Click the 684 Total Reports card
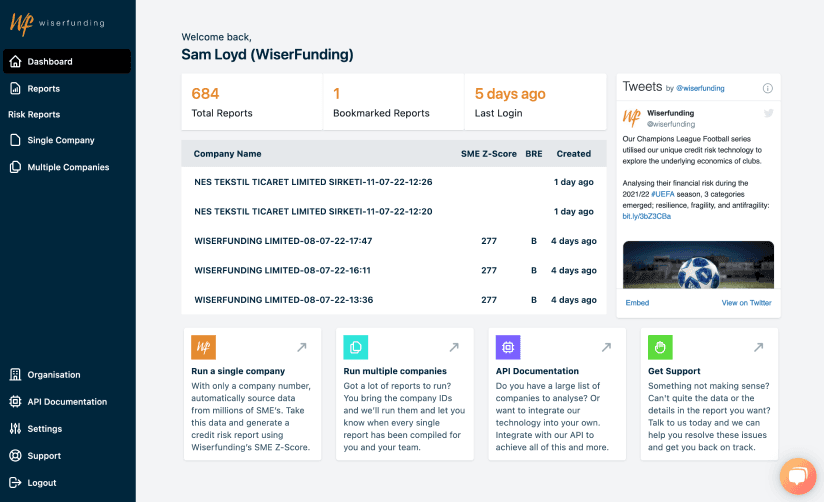Image resolution: width=824 pixels, height=502 pixels. 252,102
